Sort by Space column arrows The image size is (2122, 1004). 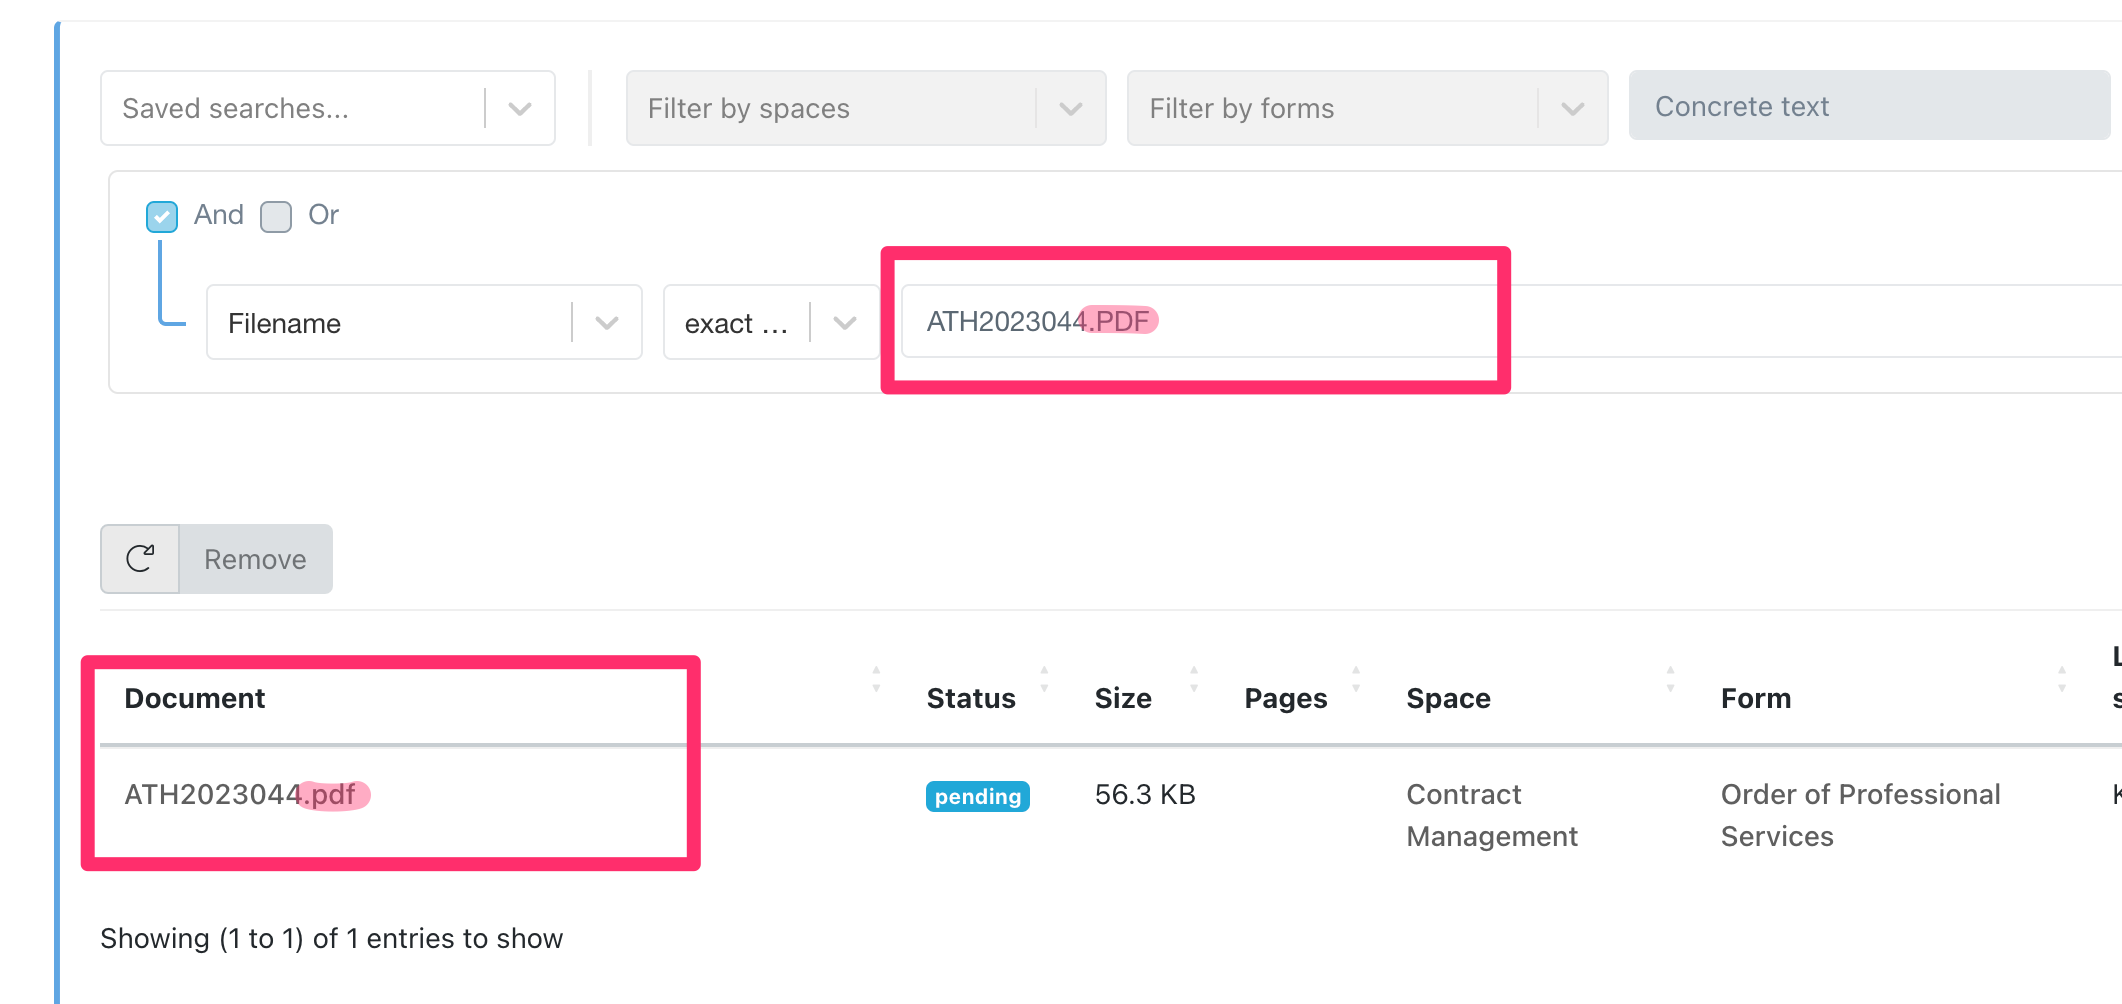(1670, 680)
